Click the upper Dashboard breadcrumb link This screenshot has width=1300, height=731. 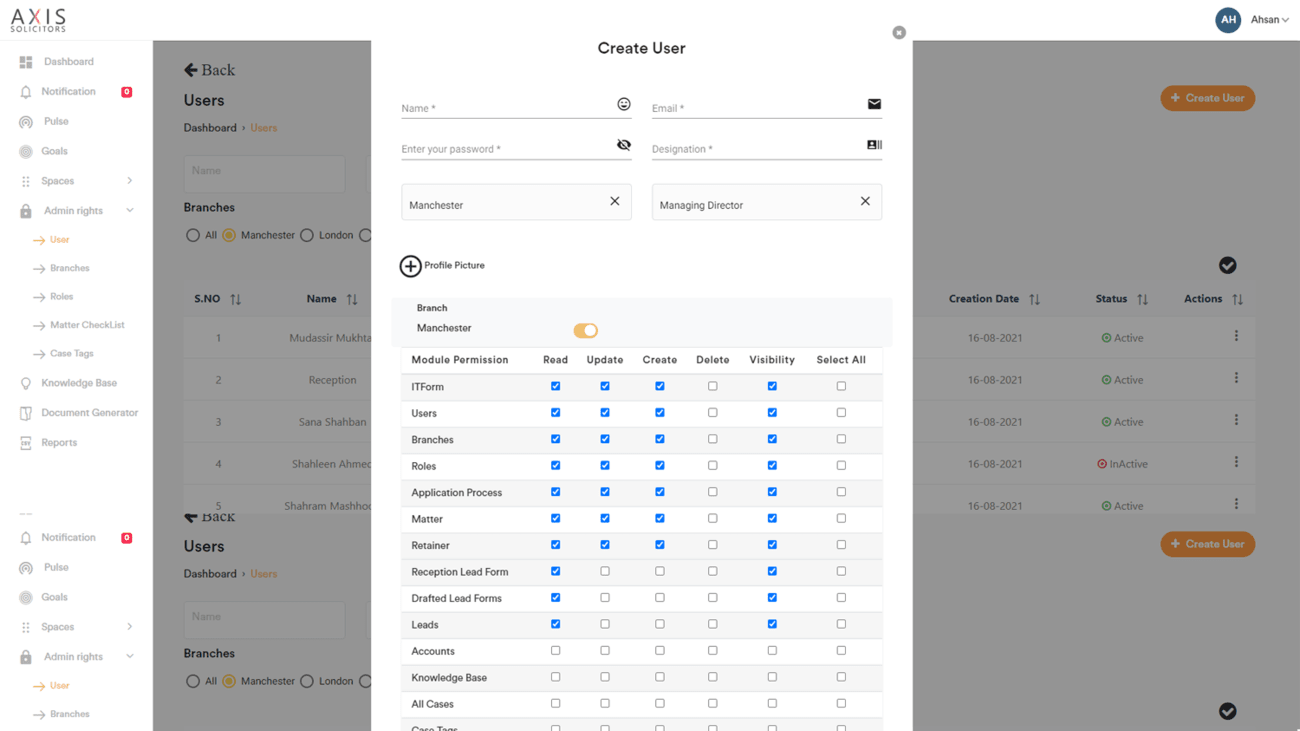210,128
